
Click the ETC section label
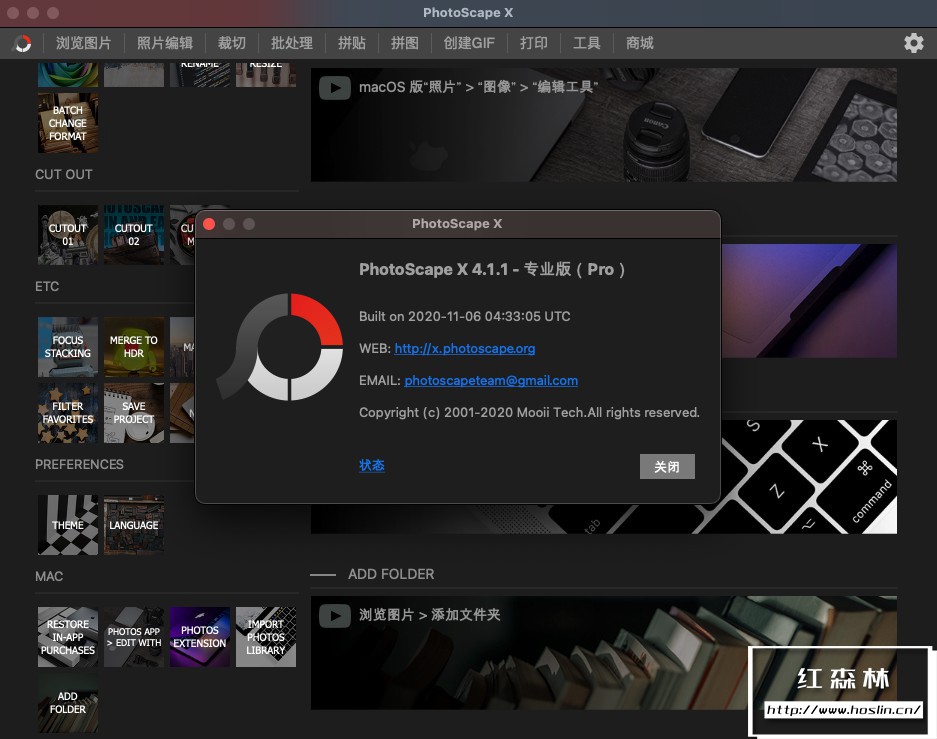pyautogui.click(x=47, y=287)
